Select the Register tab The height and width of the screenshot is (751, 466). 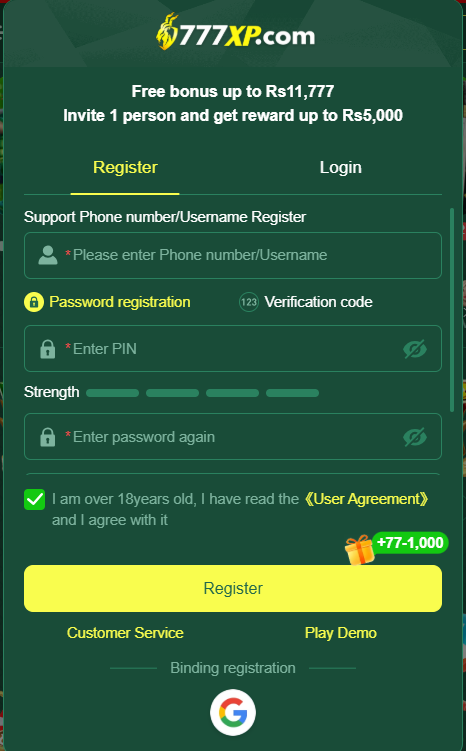[125, 168]
